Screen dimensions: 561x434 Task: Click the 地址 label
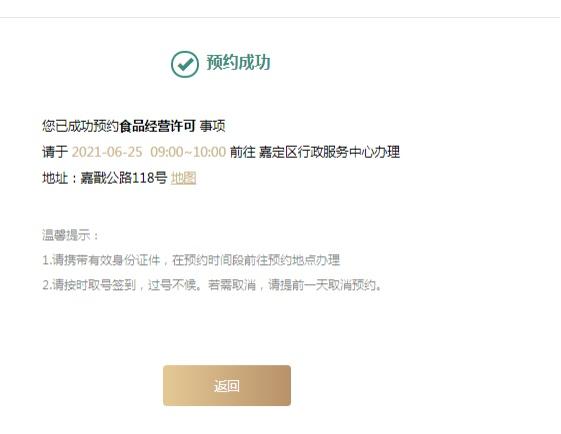click(55, 178)
